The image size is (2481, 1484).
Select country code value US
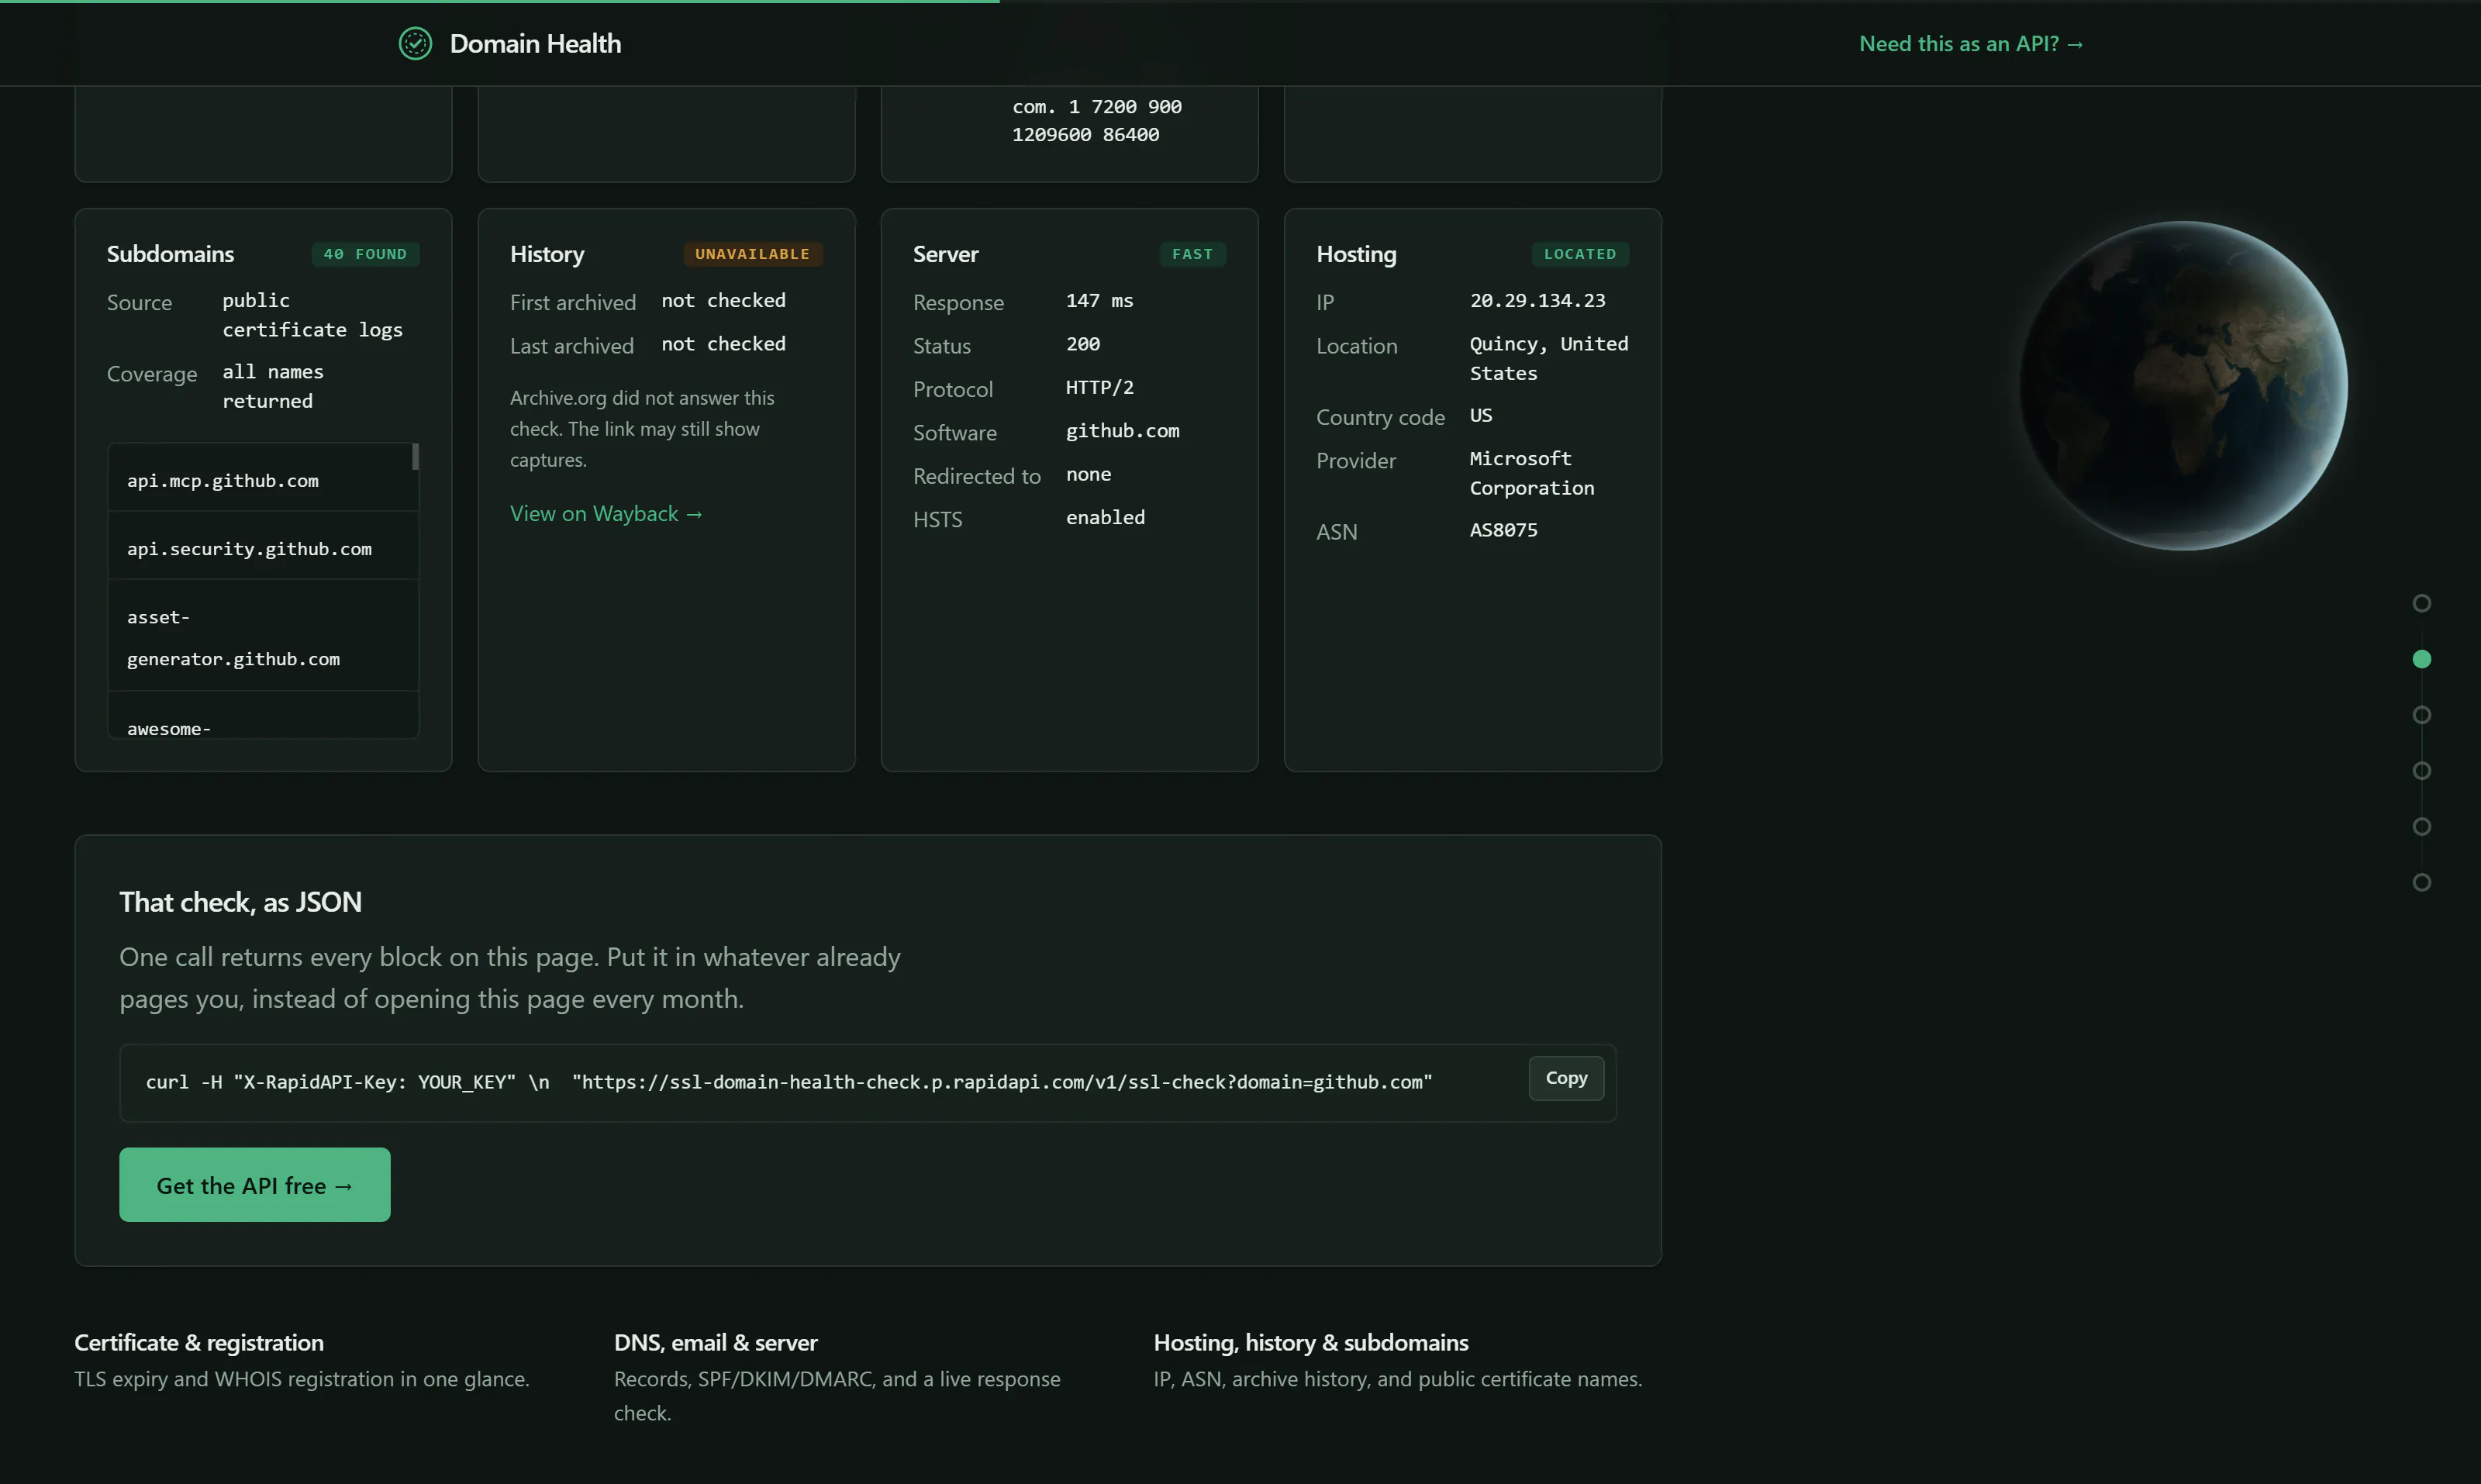1480,415
